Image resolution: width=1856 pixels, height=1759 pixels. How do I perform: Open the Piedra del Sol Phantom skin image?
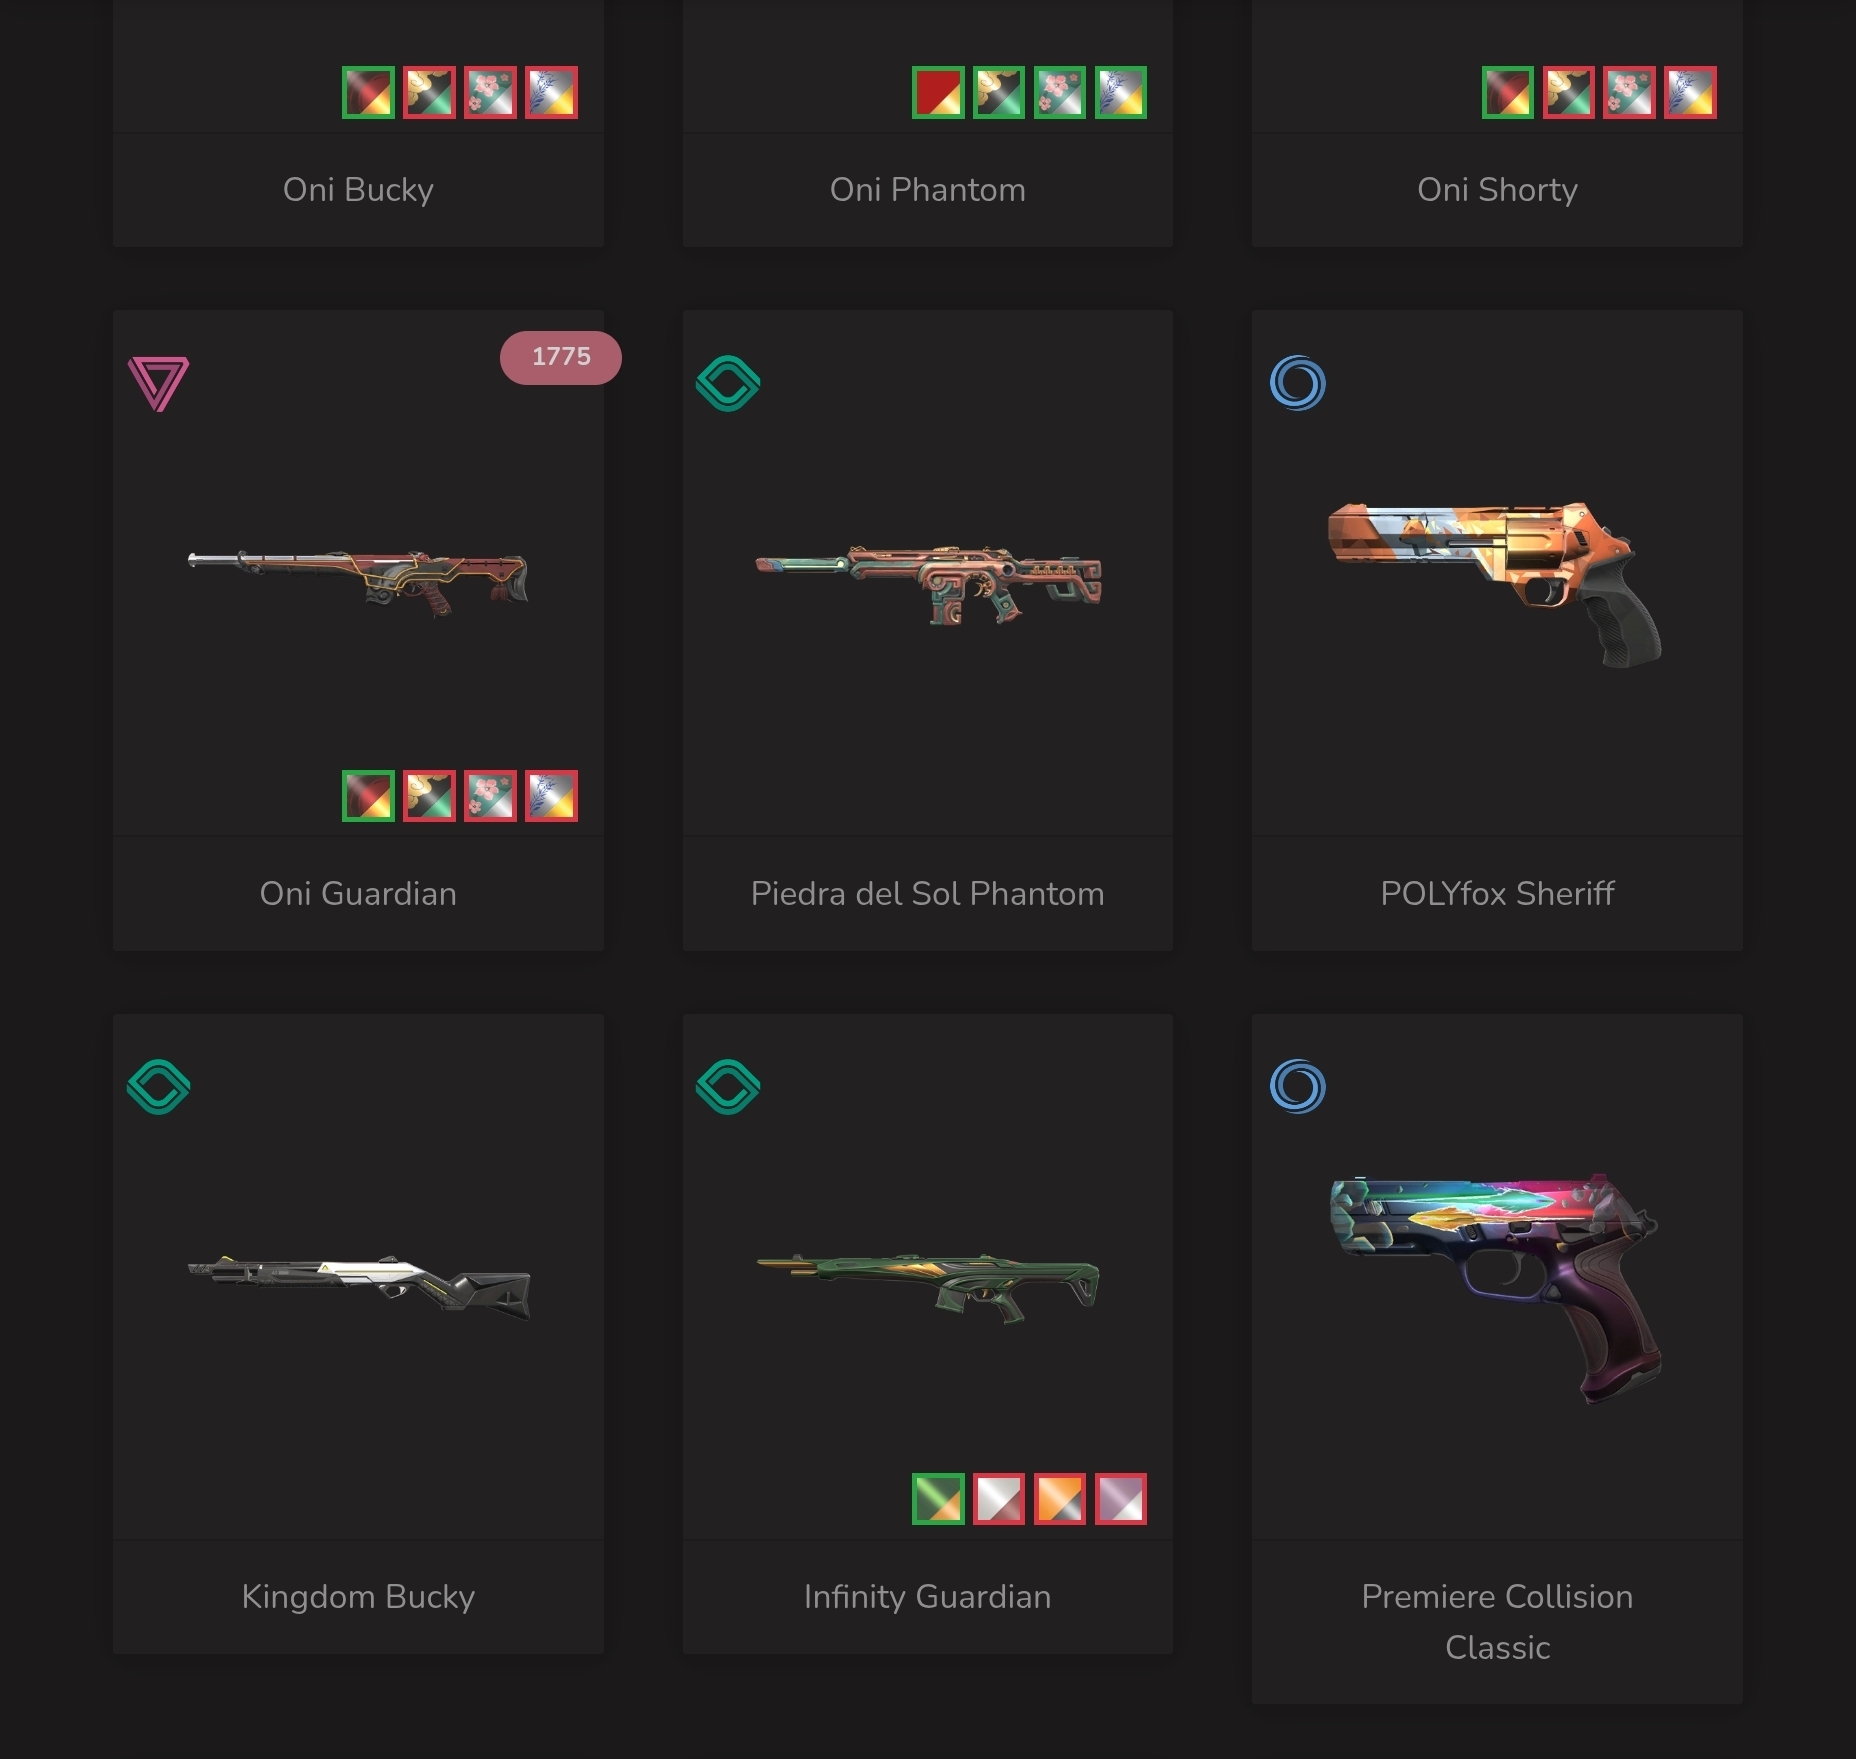(x=928, y=585)
